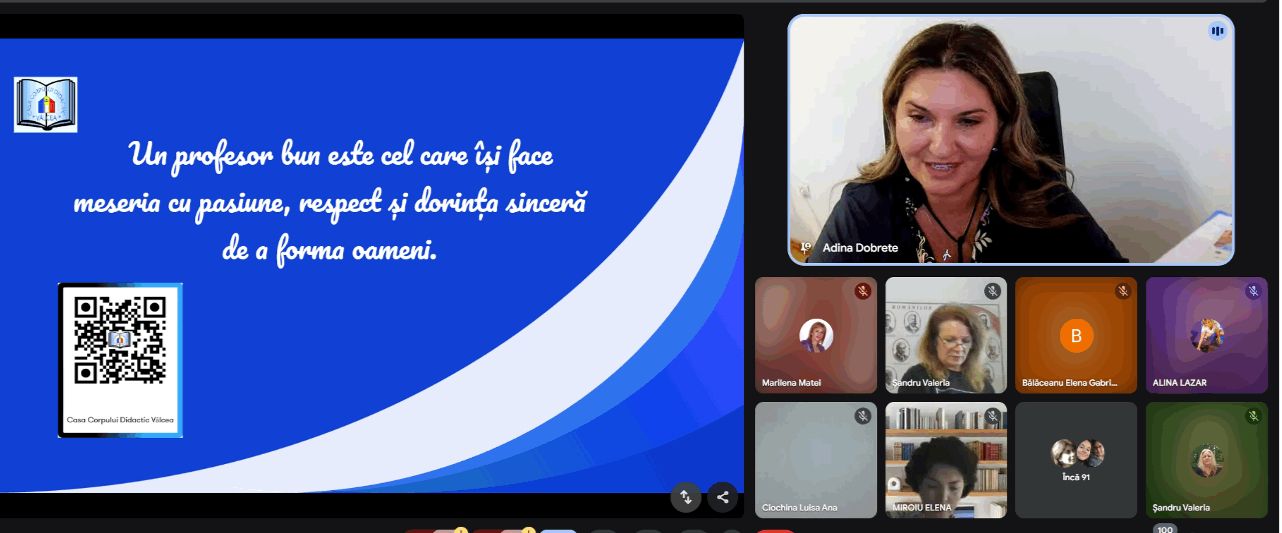Click the book logo on the slide

[46, 104]
